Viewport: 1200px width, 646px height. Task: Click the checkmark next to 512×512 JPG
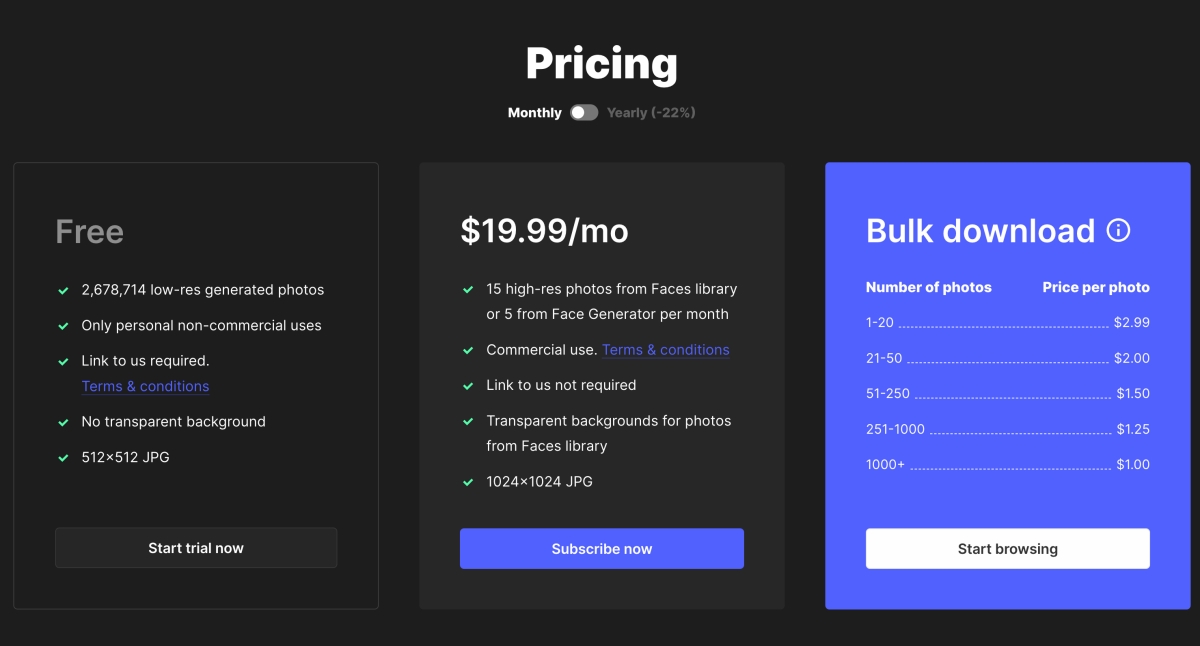[64, 458]
